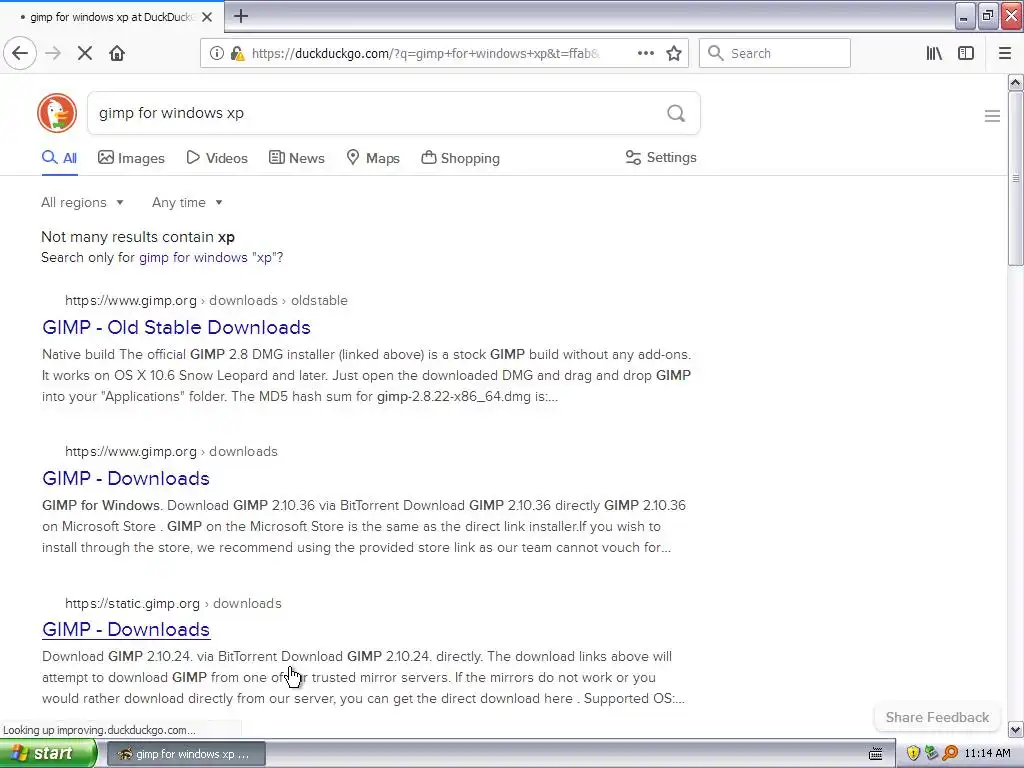Image resolution: width=1024 pixels, height=768 pixels.
Task: Open the Library bookshelf icon
Action: 934,54
